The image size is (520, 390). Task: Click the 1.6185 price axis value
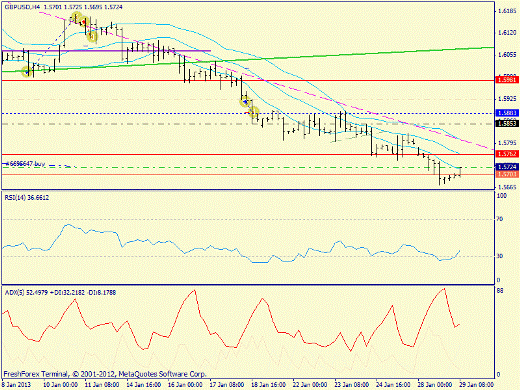click(x=507, y=11)
